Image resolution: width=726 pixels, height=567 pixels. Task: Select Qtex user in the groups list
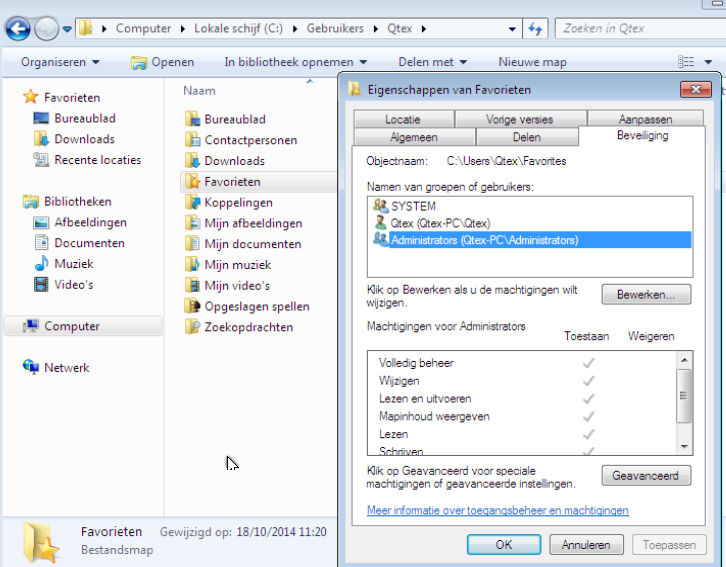click(440, 223)
